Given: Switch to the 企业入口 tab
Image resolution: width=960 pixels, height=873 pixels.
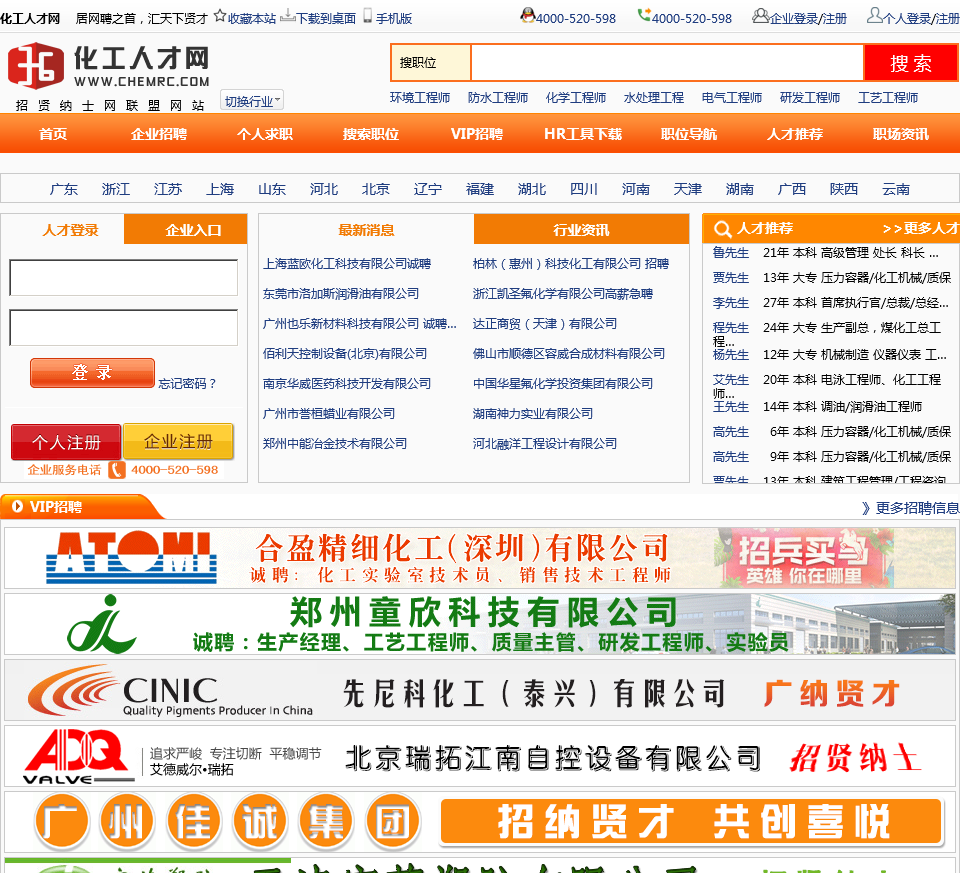Looking at the screenshot, I should [186, 230].
